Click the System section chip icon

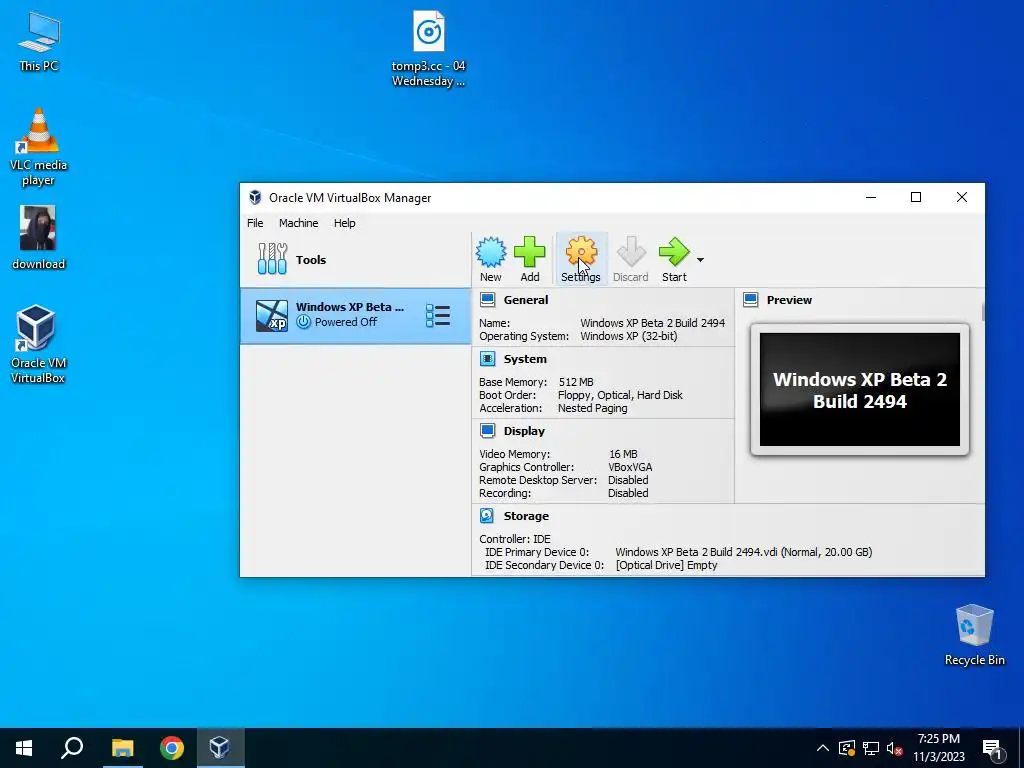point(487,359)
